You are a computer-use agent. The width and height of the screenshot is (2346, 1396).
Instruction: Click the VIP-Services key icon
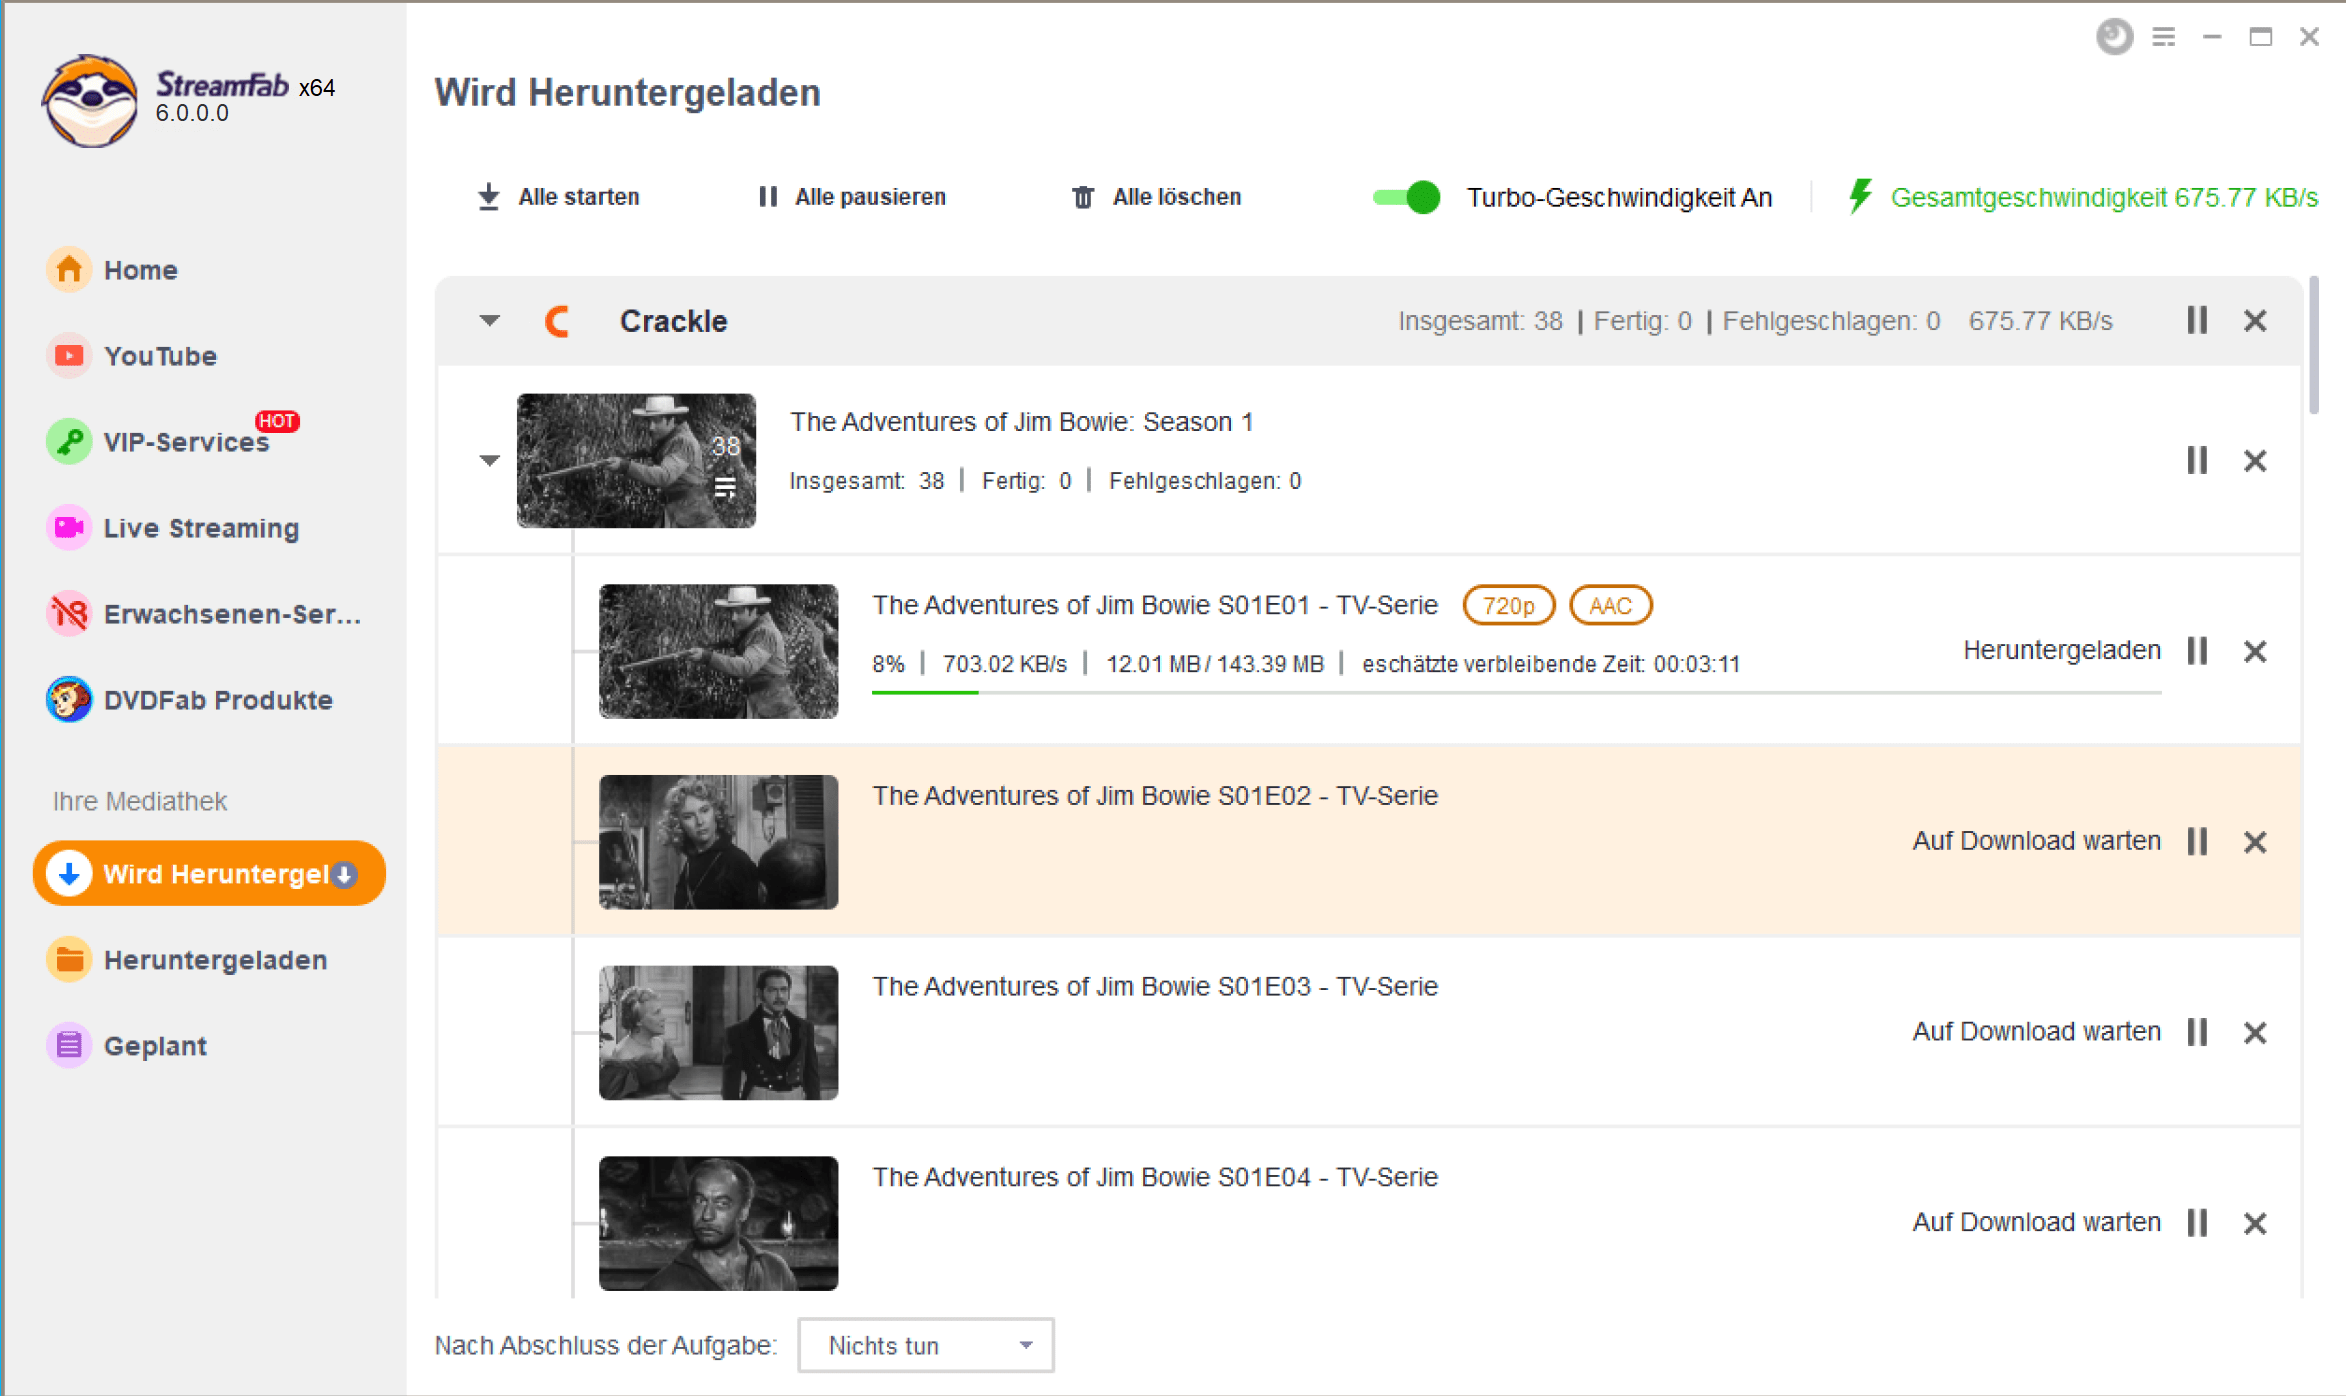[x=69, y=442]
